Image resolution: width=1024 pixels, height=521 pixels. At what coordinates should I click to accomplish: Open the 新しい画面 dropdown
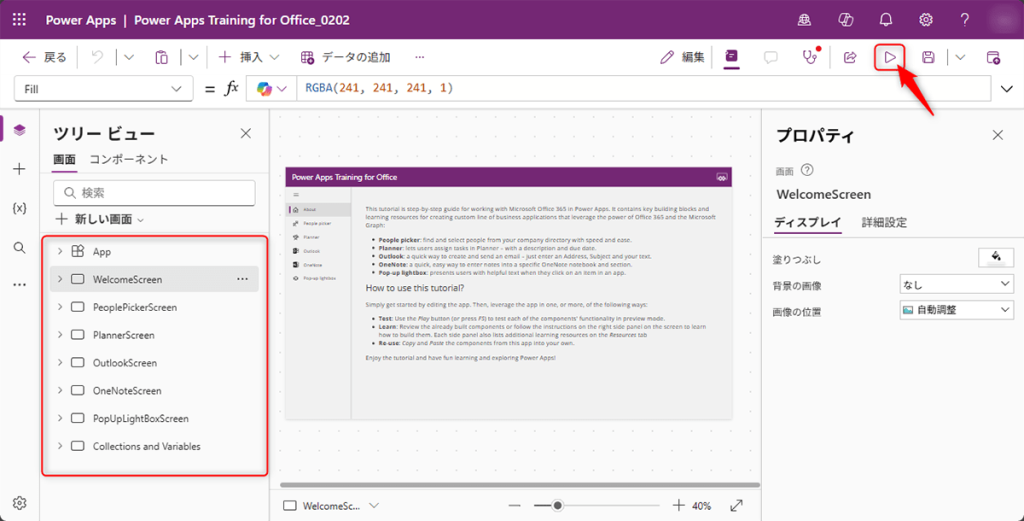tap(100, 219)
